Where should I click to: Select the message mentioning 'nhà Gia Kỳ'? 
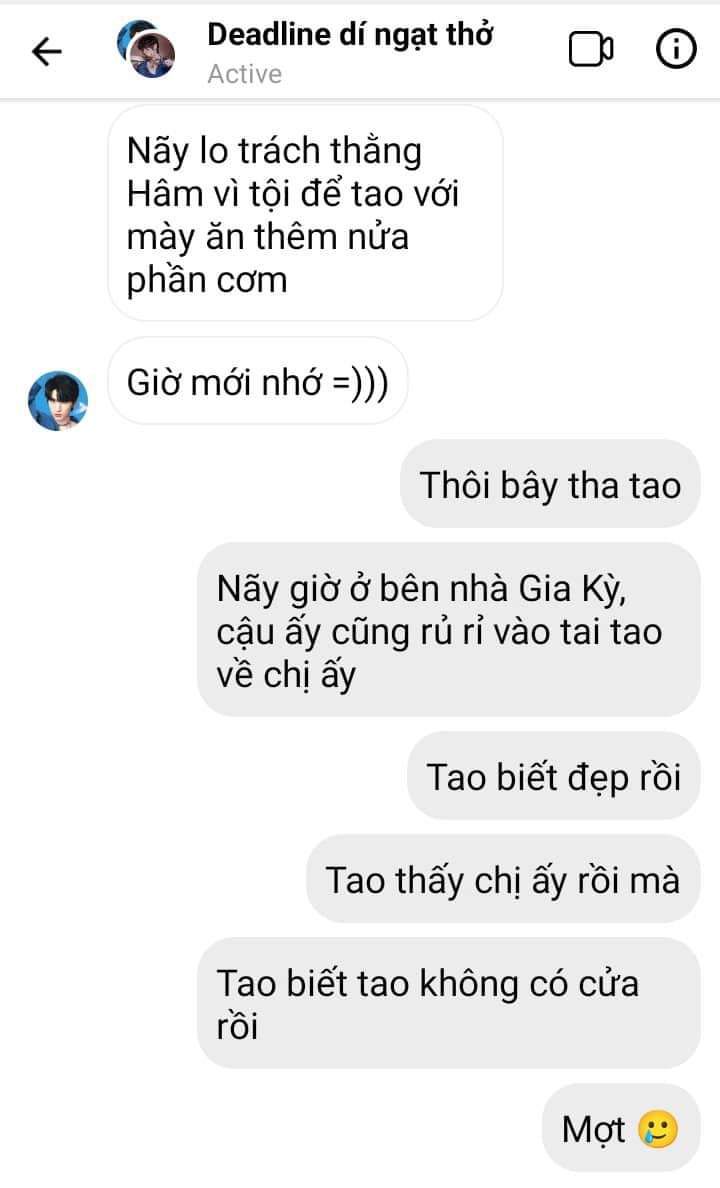449,630
